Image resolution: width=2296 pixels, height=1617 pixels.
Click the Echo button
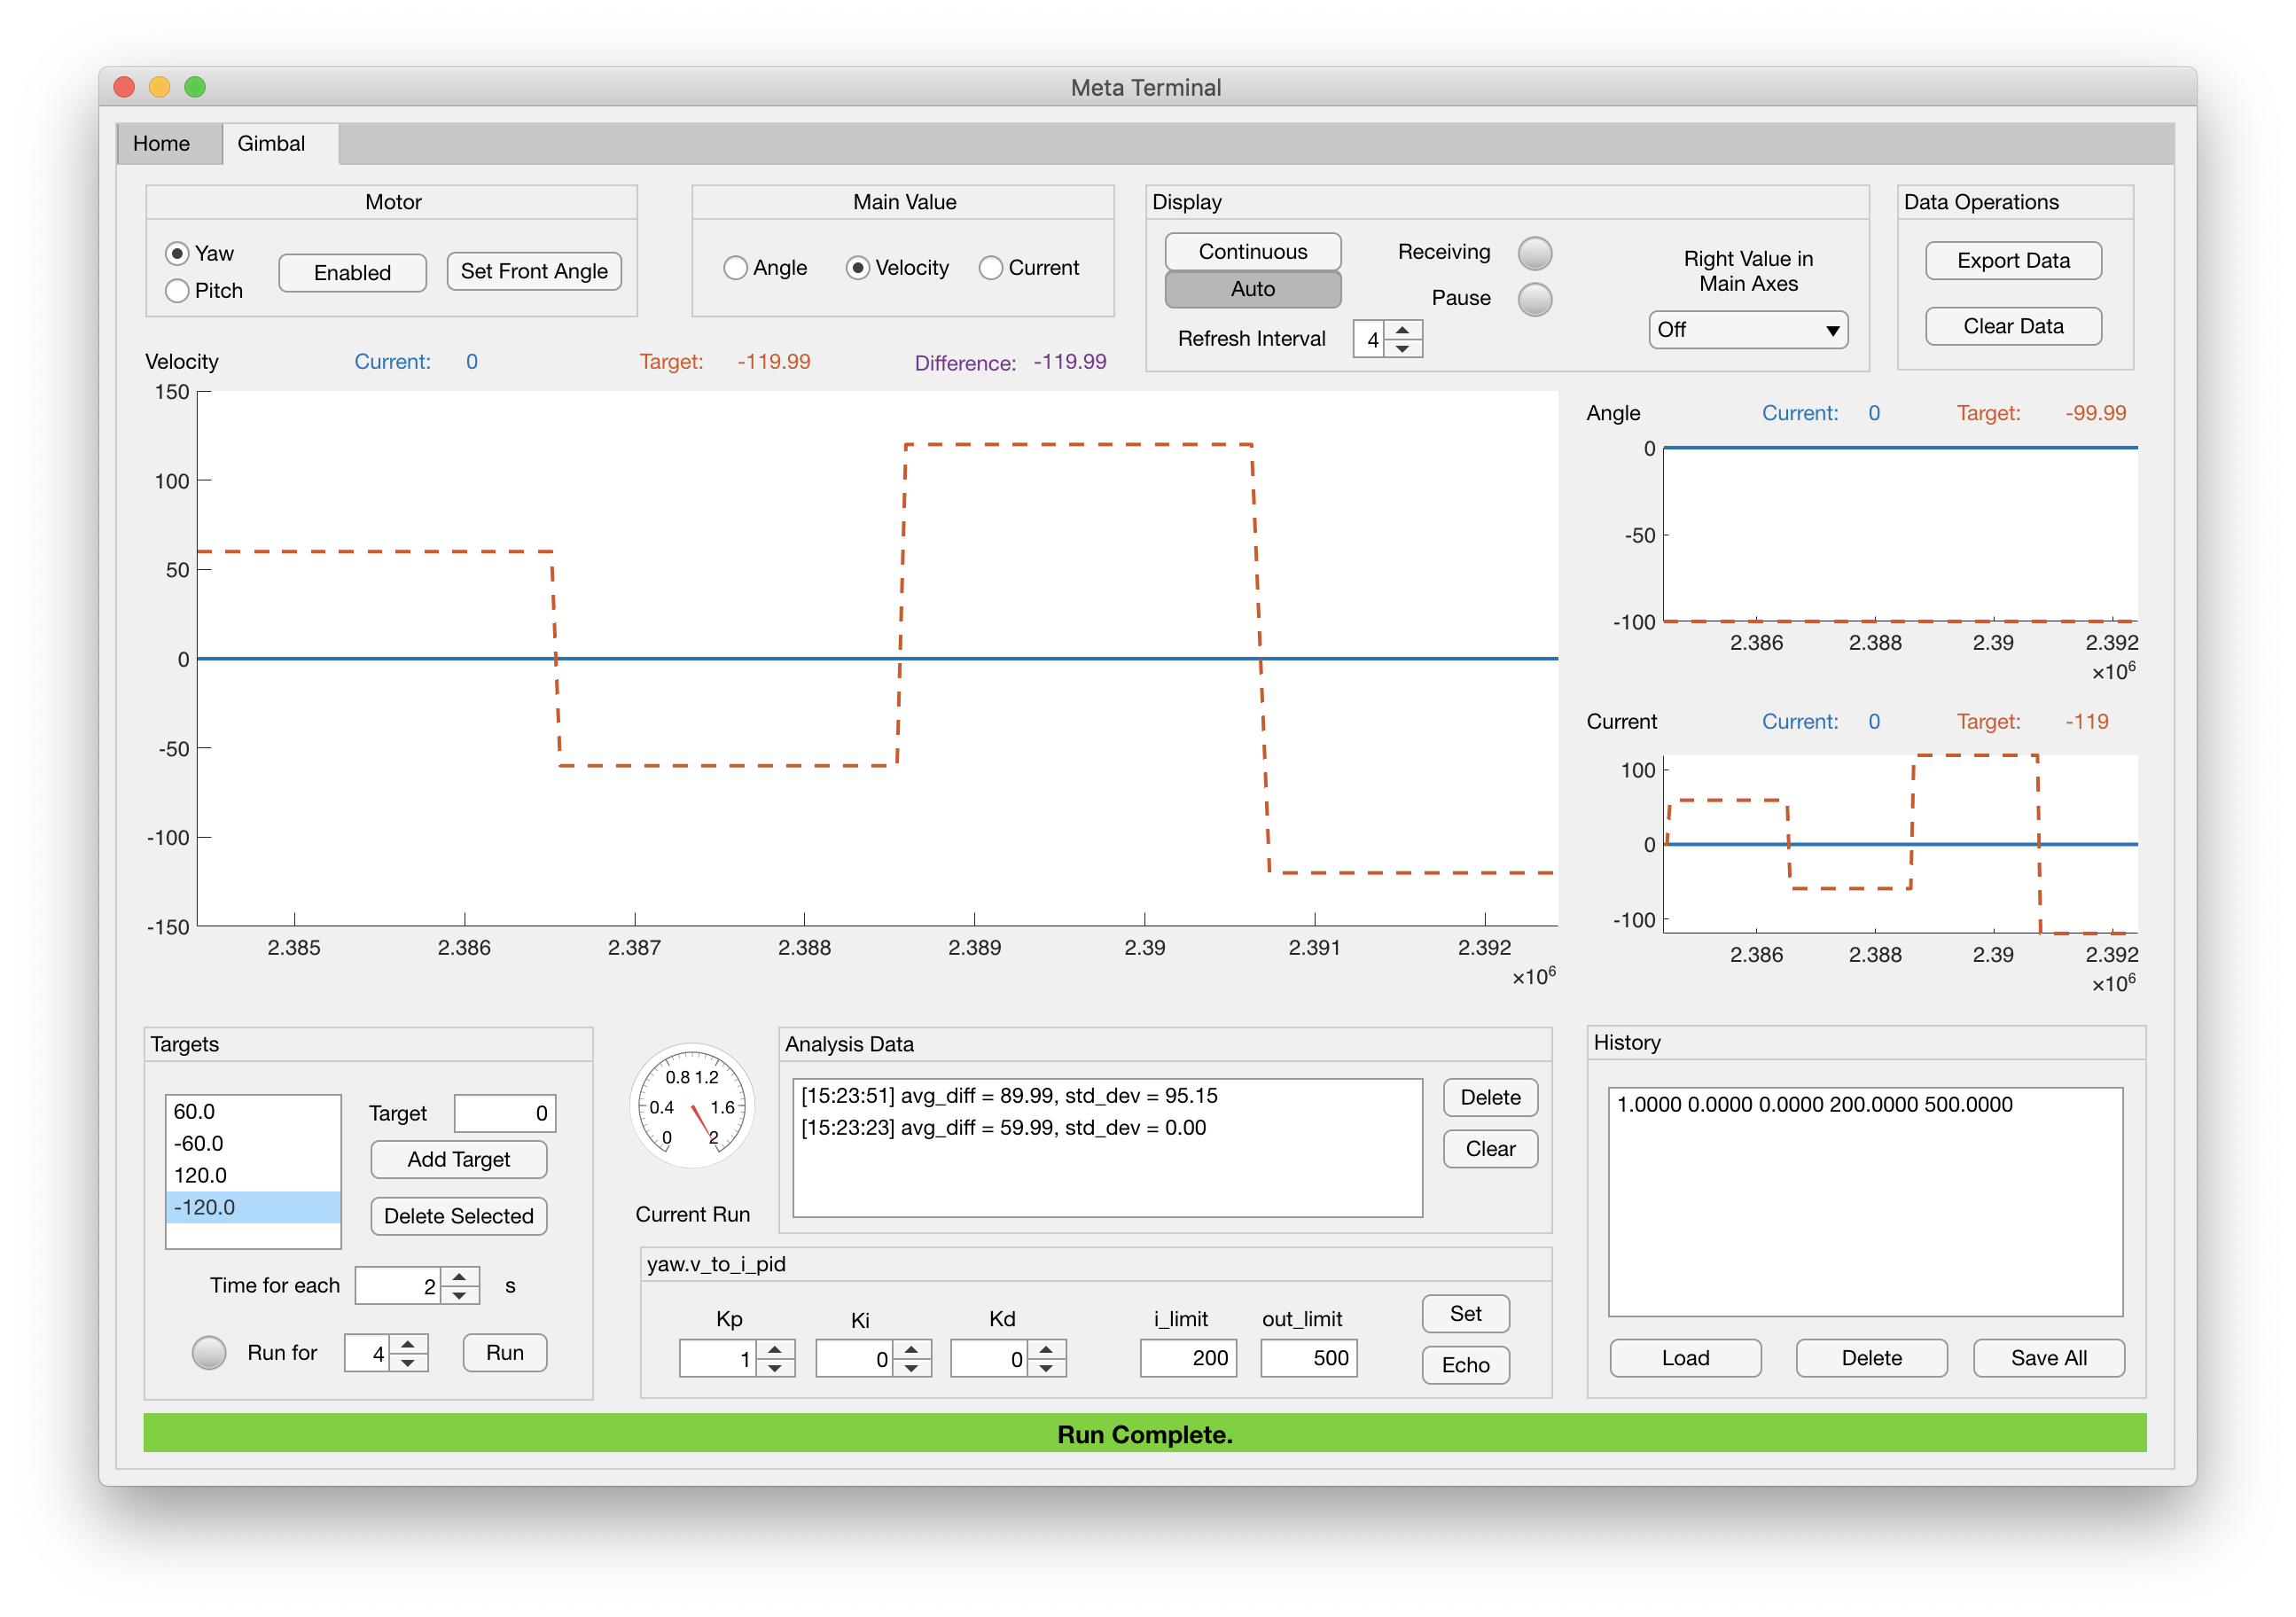click(1465, 1364)
